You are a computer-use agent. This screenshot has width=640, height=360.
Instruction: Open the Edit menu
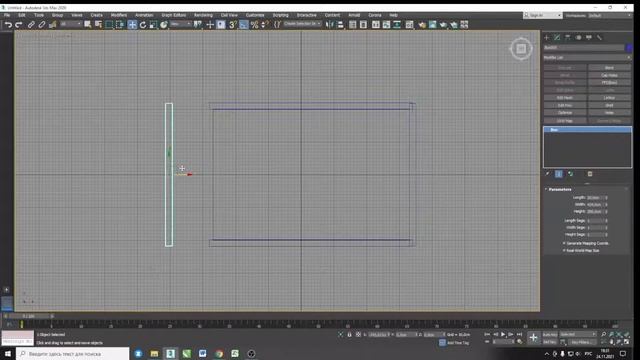click(22, 15)
